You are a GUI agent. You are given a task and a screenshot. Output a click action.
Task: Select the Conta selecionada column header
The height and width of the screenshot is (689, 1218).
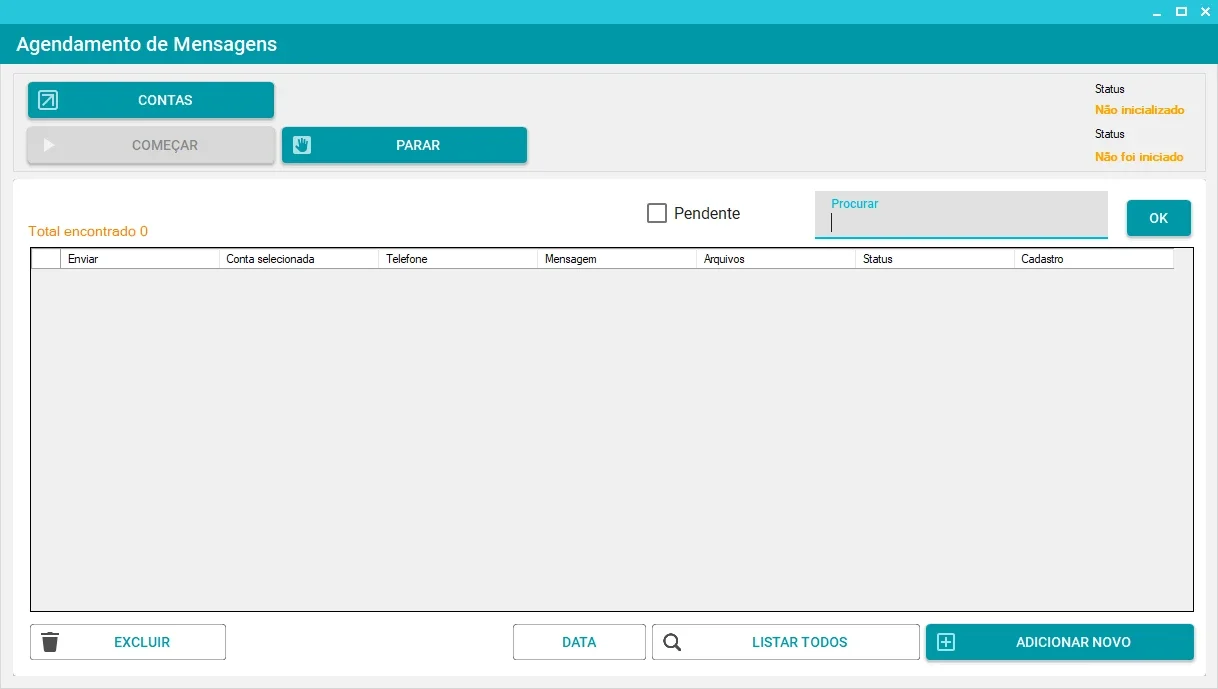(x=299, y=259)
